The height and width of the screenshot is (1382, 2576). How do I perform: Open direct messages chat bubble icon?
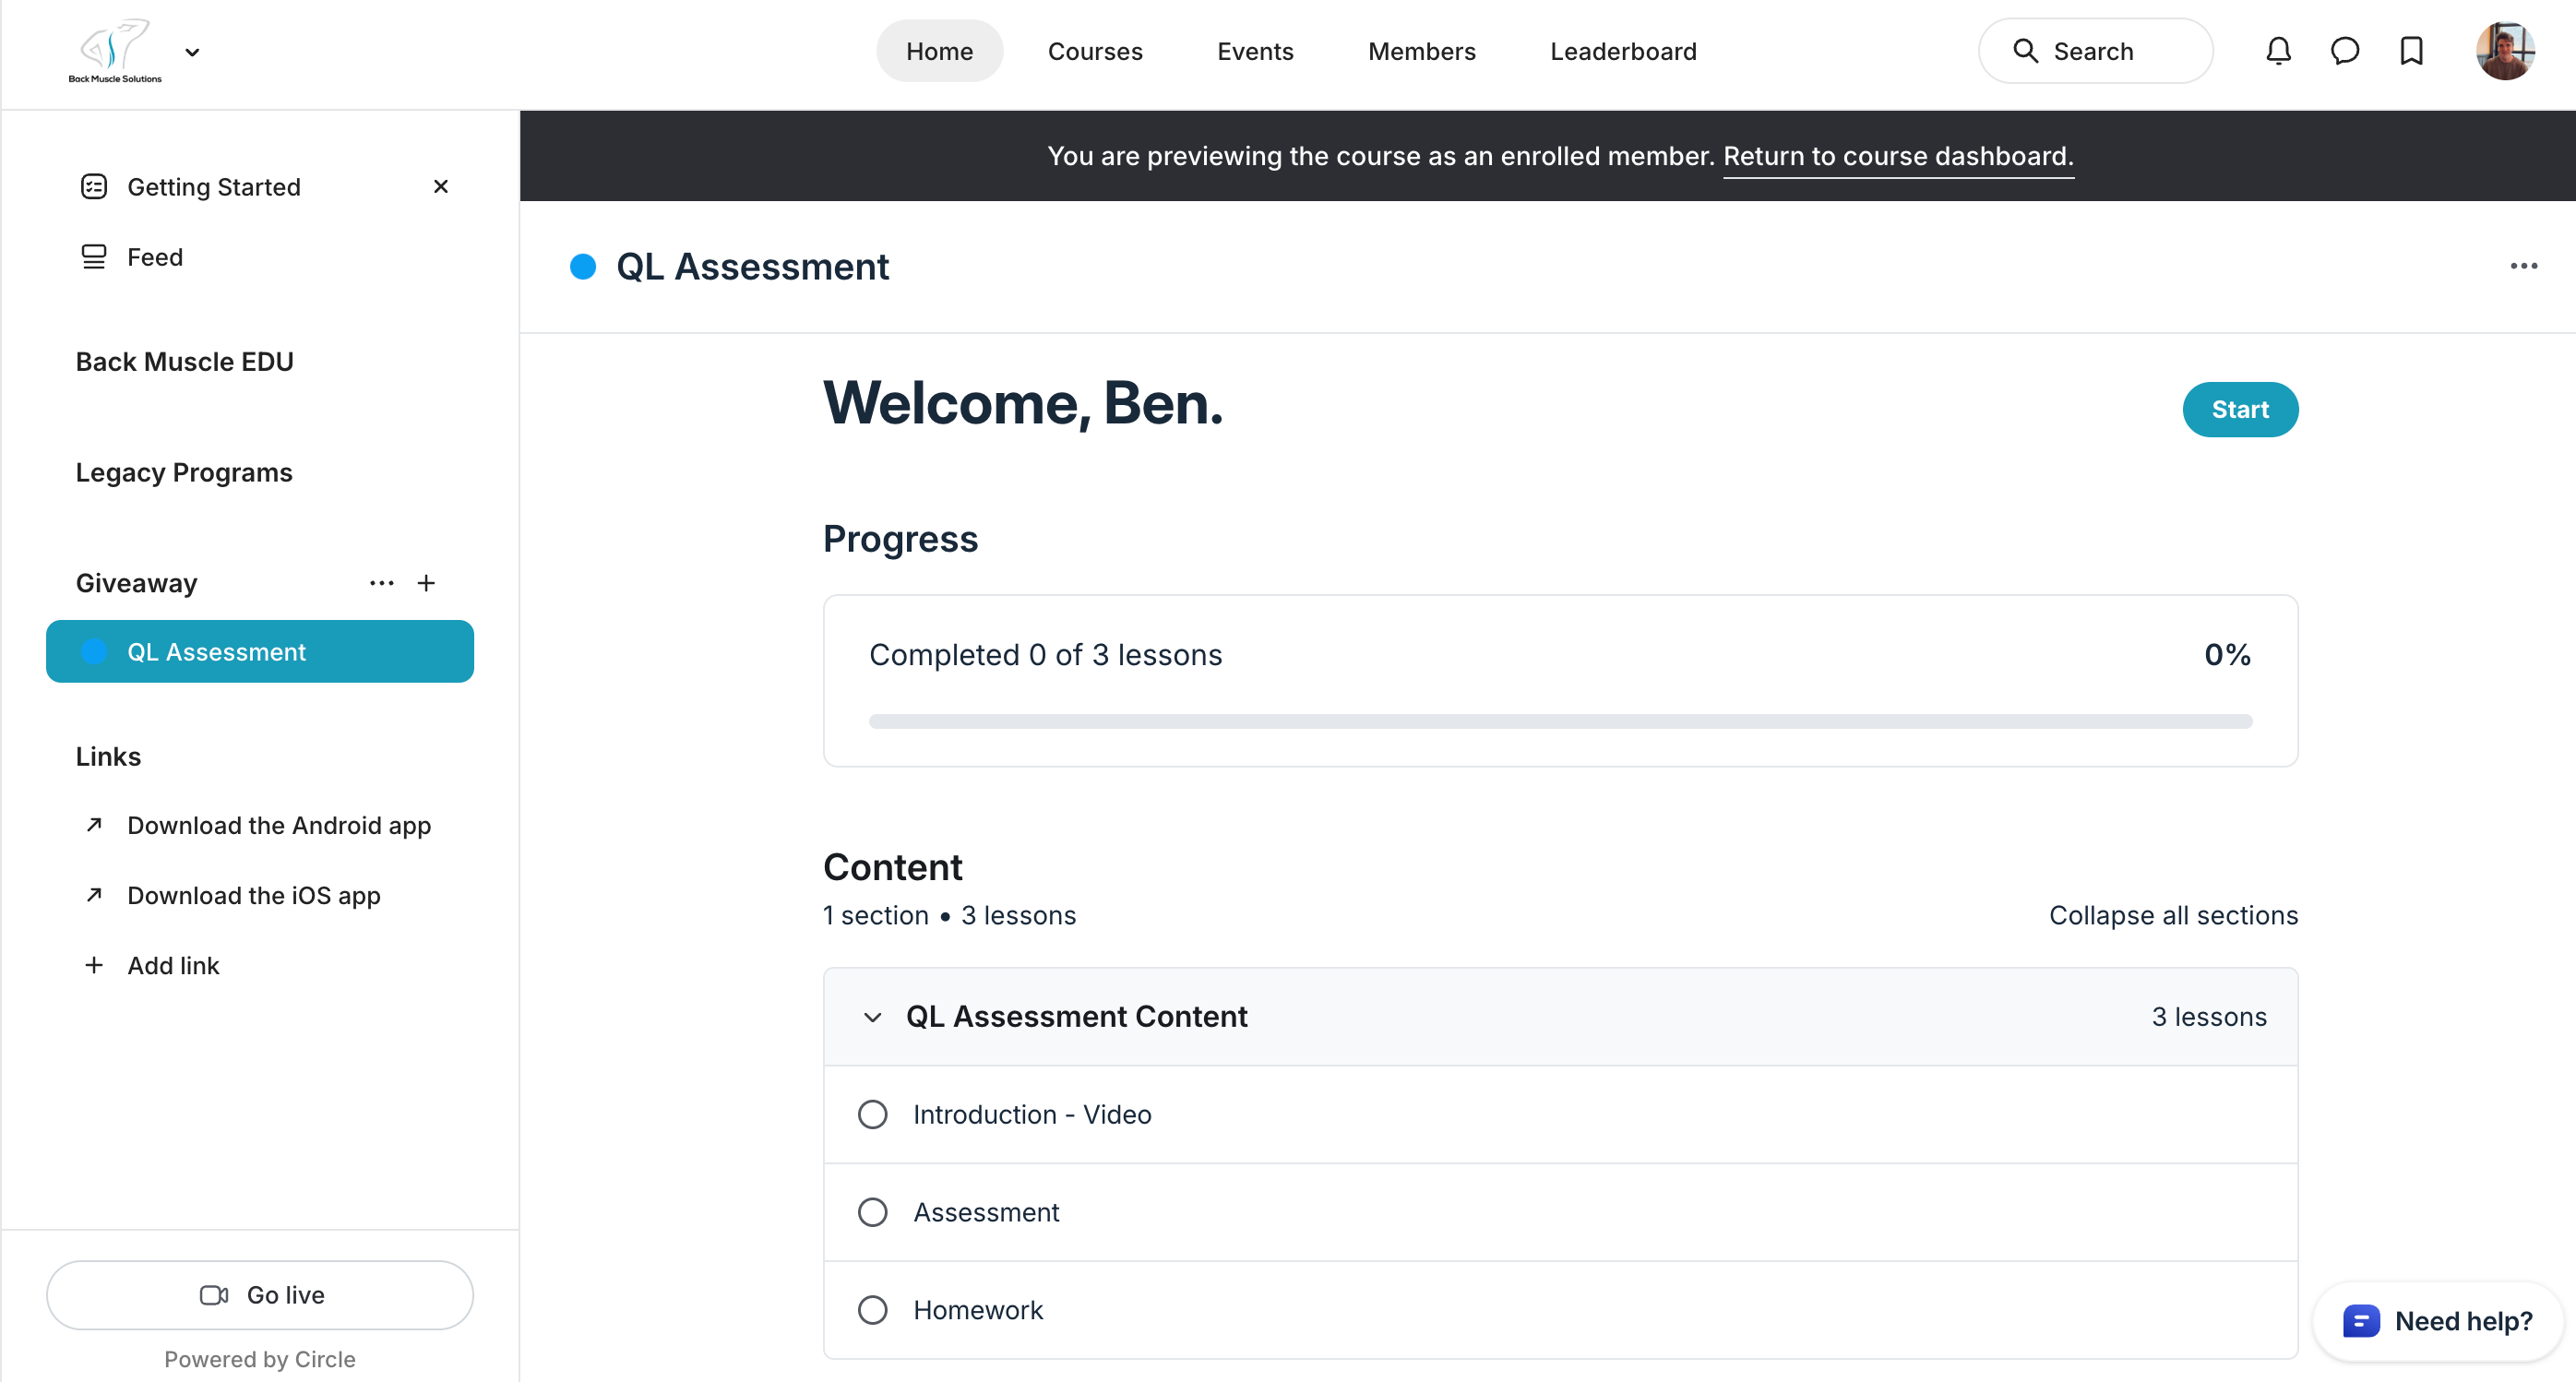[x=2344, y=51]
